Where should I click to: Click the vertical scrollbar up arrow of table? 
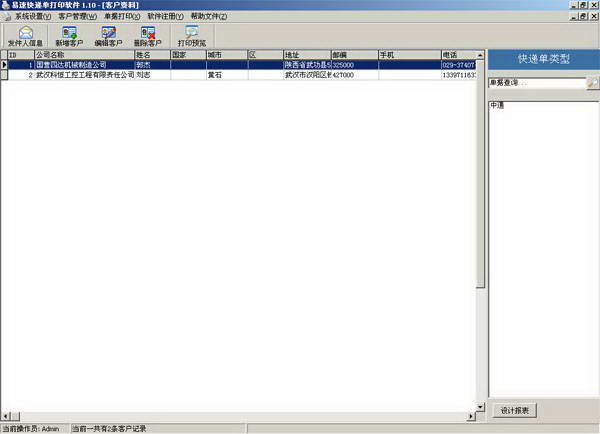click(x=480, y=54)
